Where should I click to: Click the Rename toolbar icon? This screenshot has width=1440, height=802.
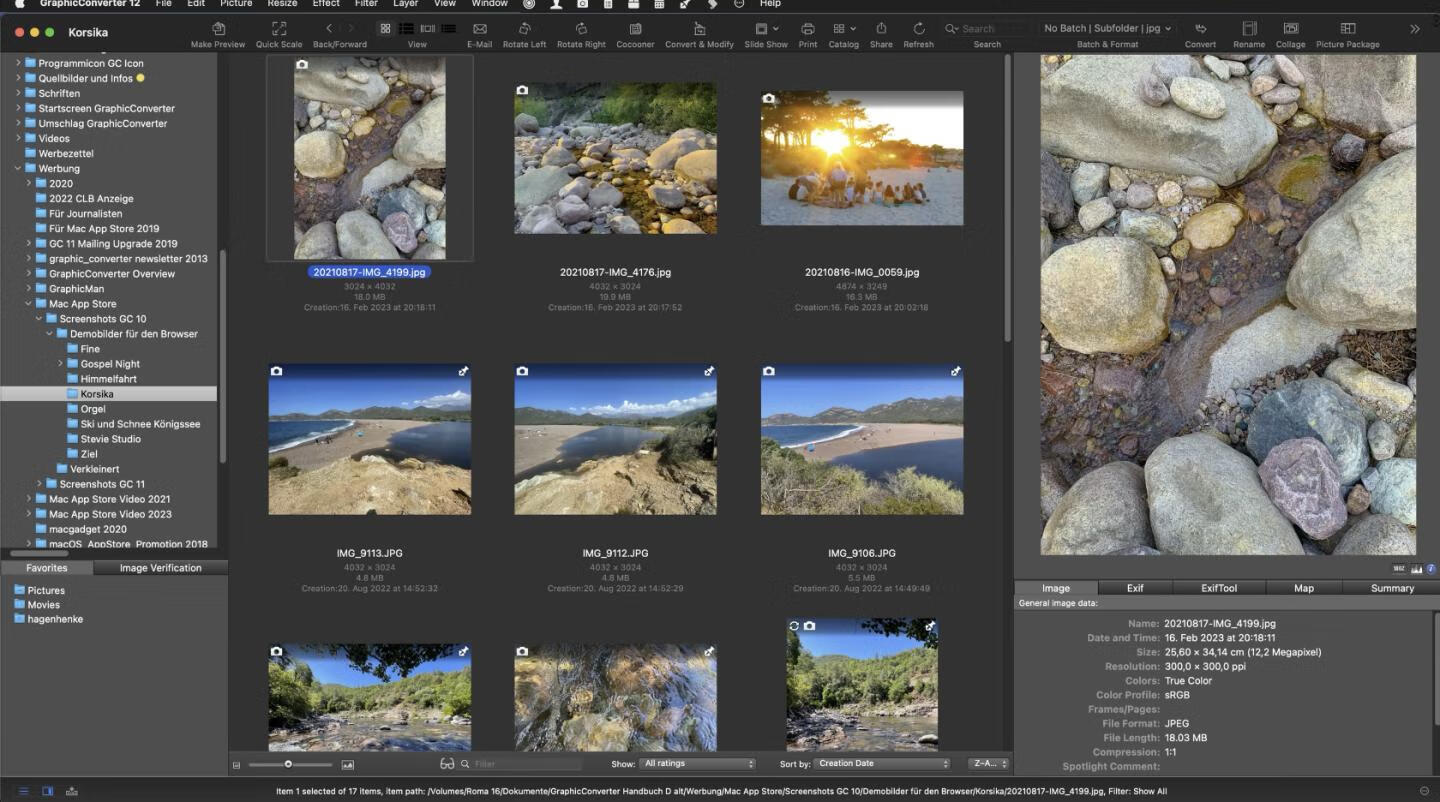point(1249,29)
